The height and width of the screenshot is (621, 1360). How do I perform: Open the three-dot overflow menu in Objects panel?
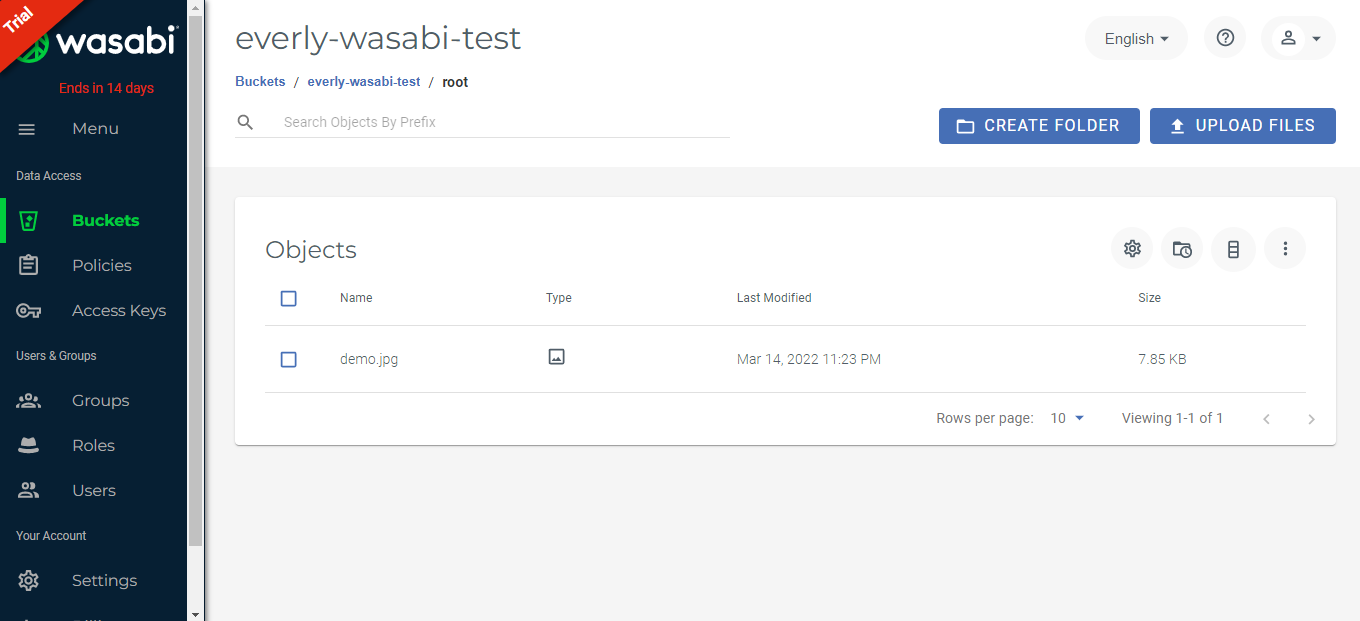point(1285,248)
